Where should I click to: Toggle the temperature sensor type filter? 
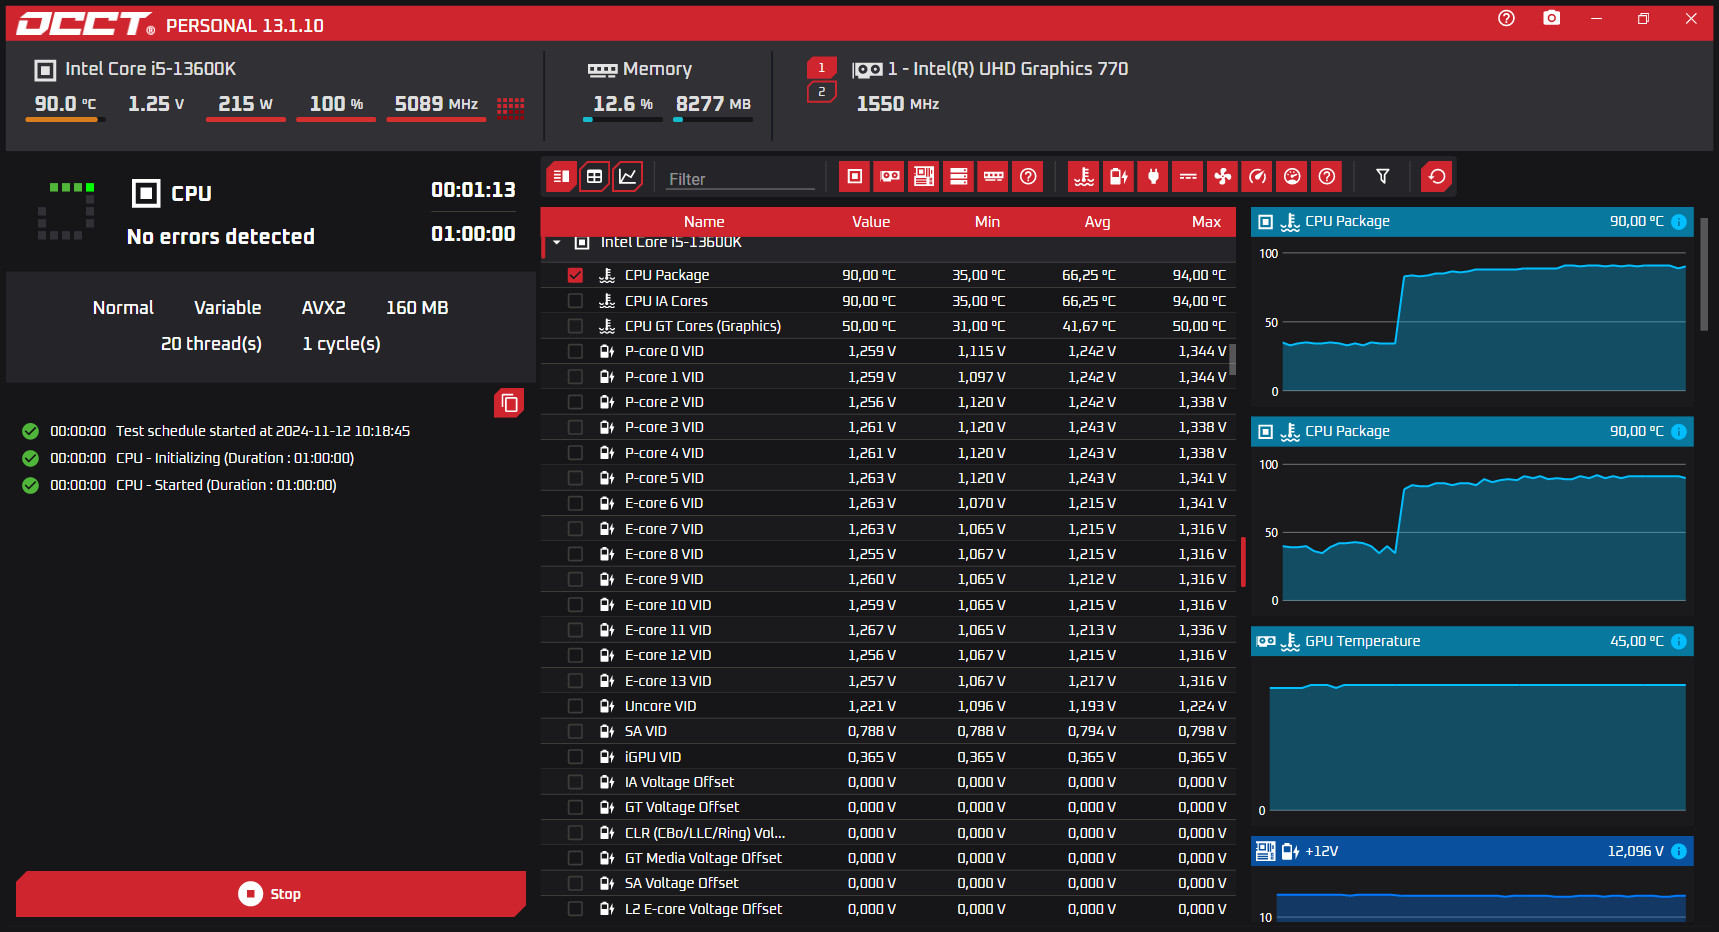[1083, 177]
